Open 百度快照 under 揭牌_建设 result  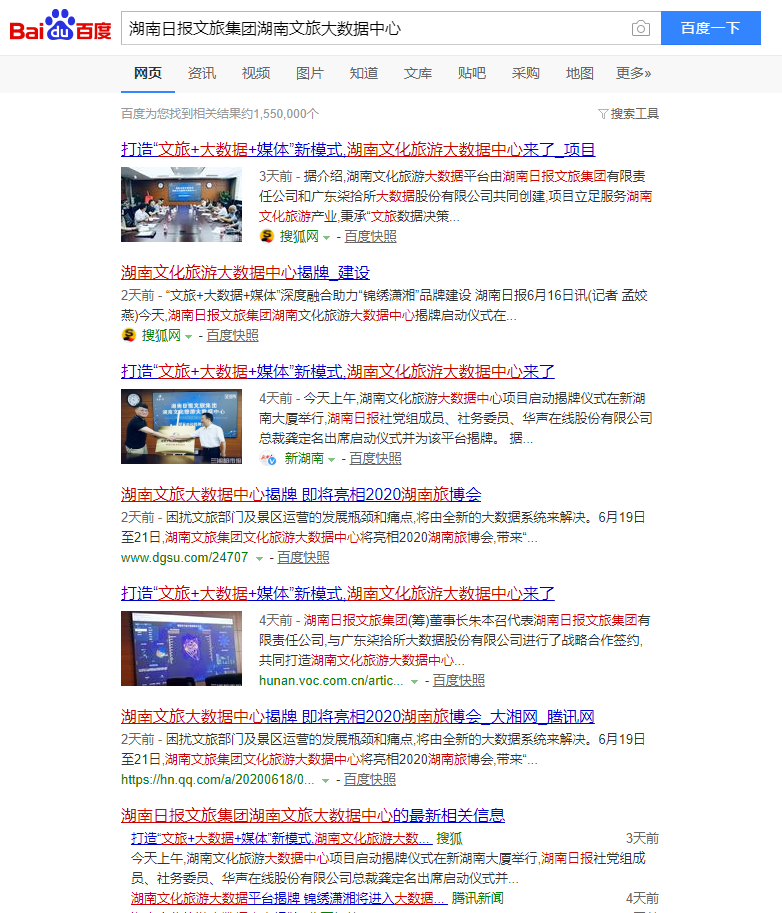pos(232,335)
